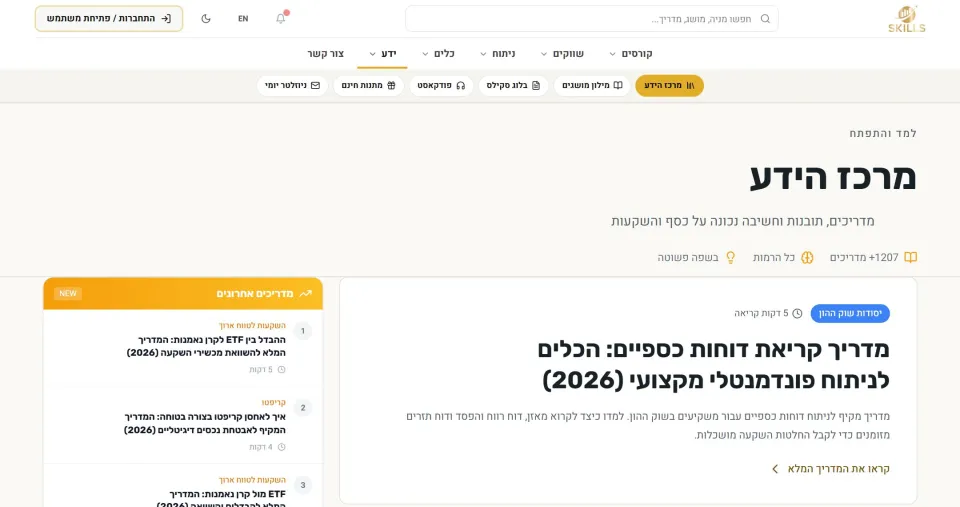960x507 pixels.
Task: Click the login arrow icon in sign-in button
Action: point(166,19)
